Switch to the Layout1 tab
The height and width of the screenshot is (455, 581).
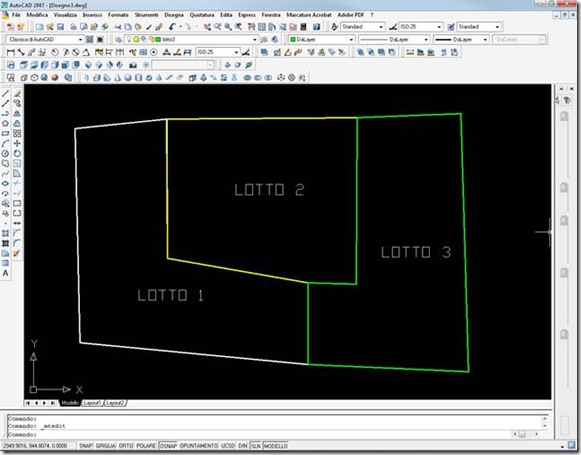(x=92, y=403)
